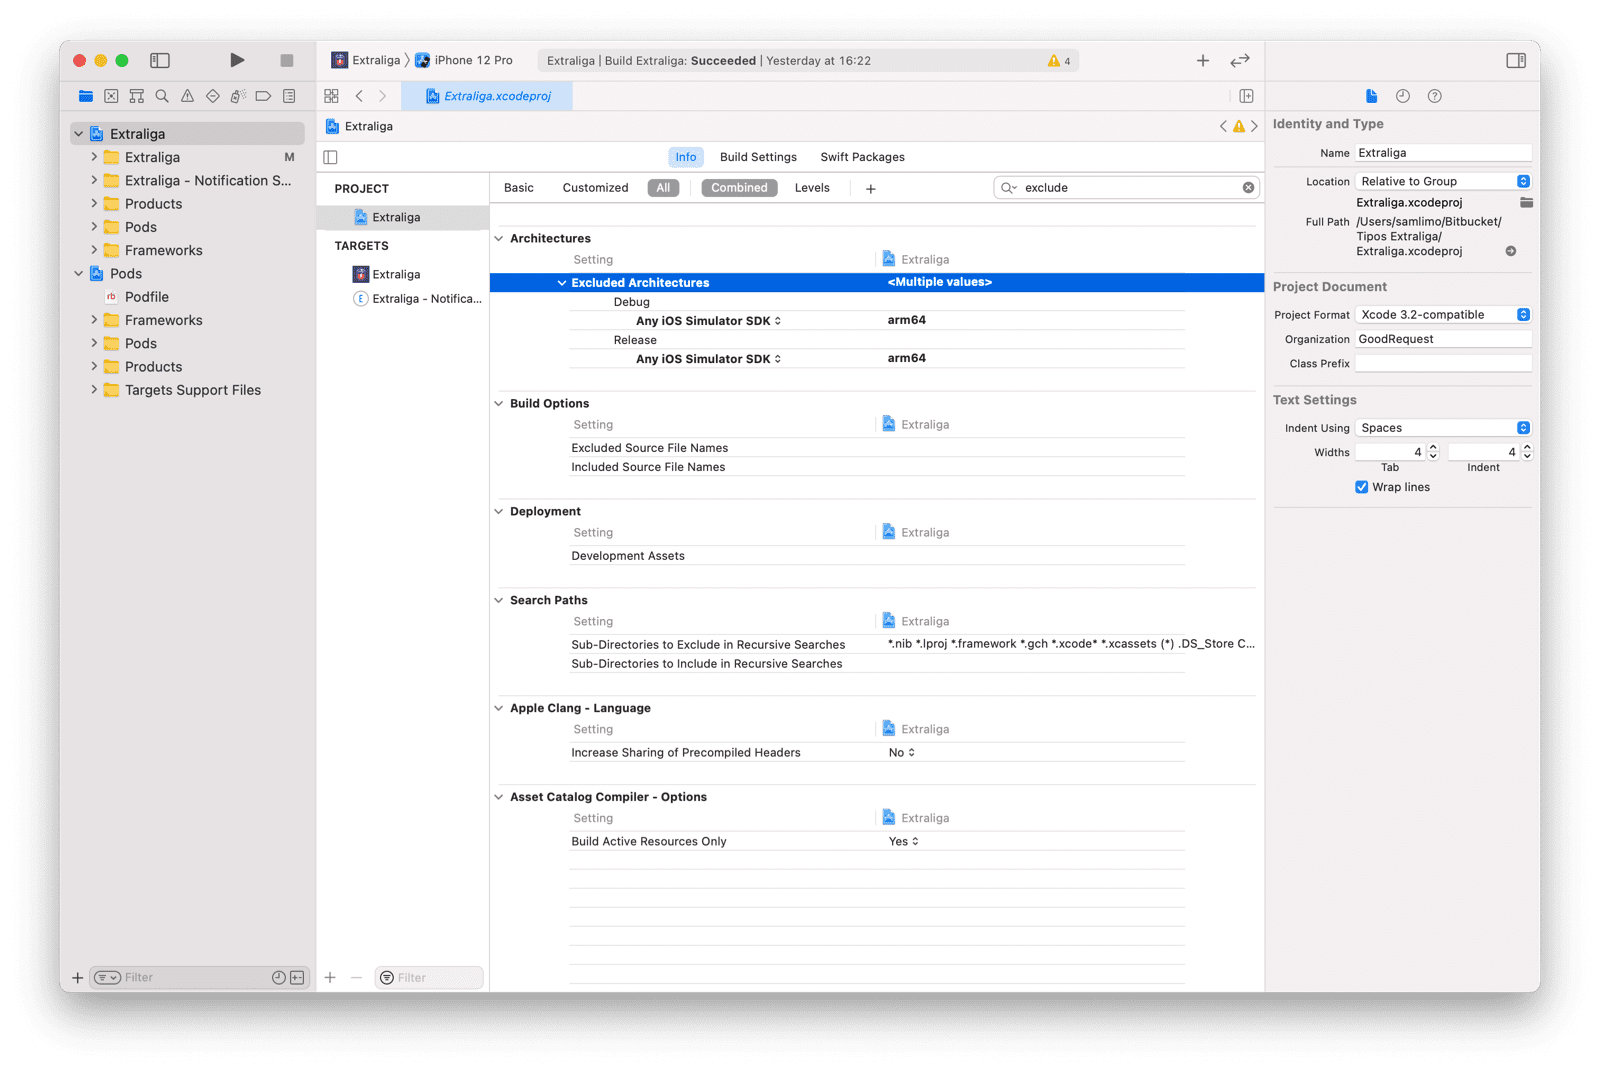
Task: Select Targets Support Files folder
Action: (x=192, y=390)
